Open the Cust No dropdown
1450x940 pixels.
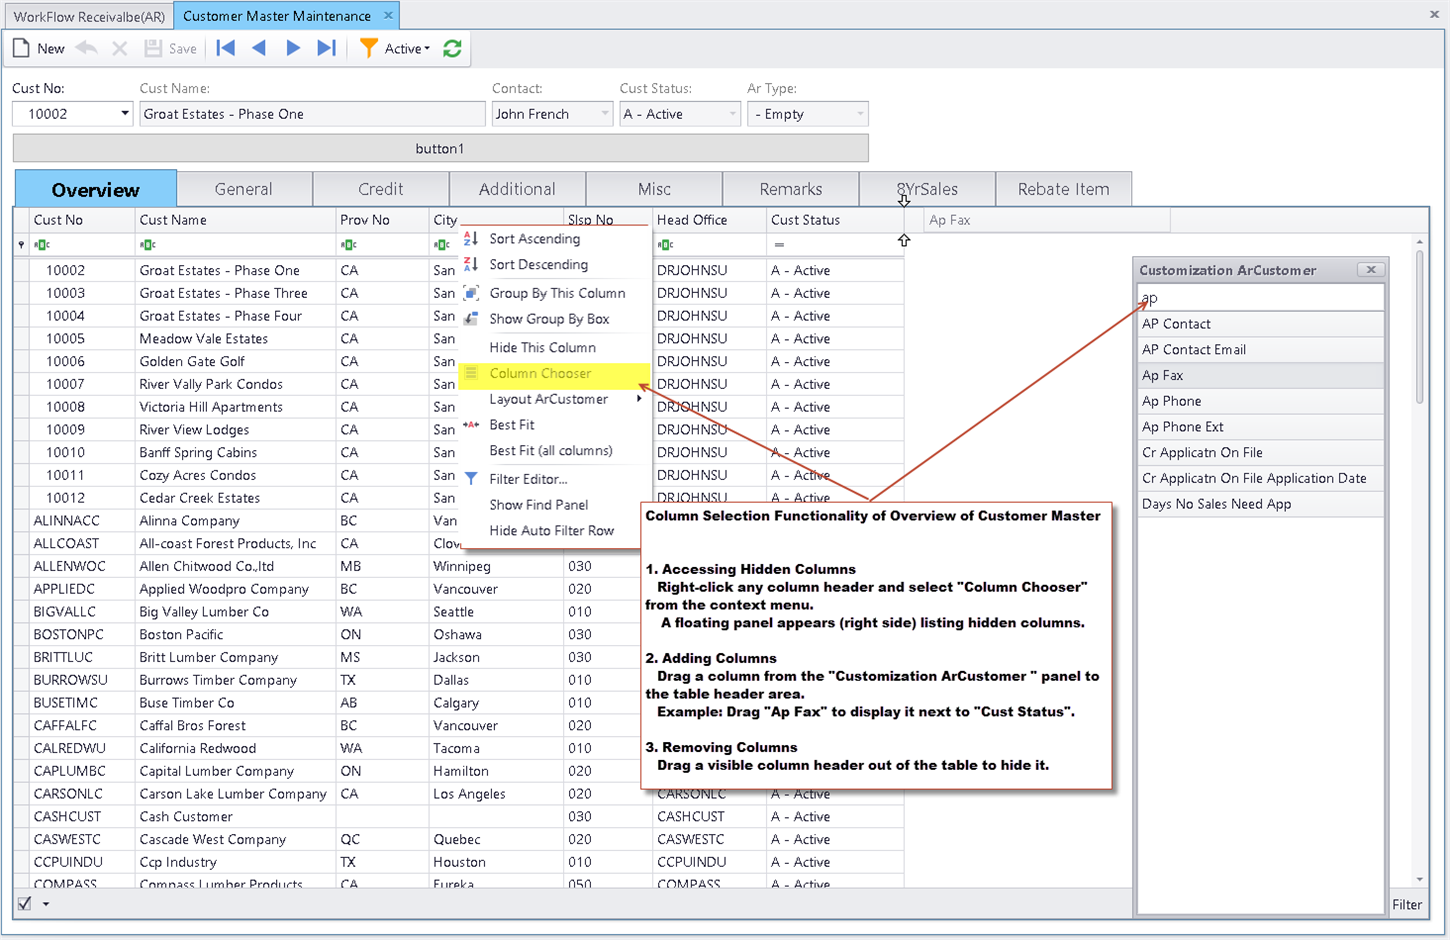pos(124,114)
